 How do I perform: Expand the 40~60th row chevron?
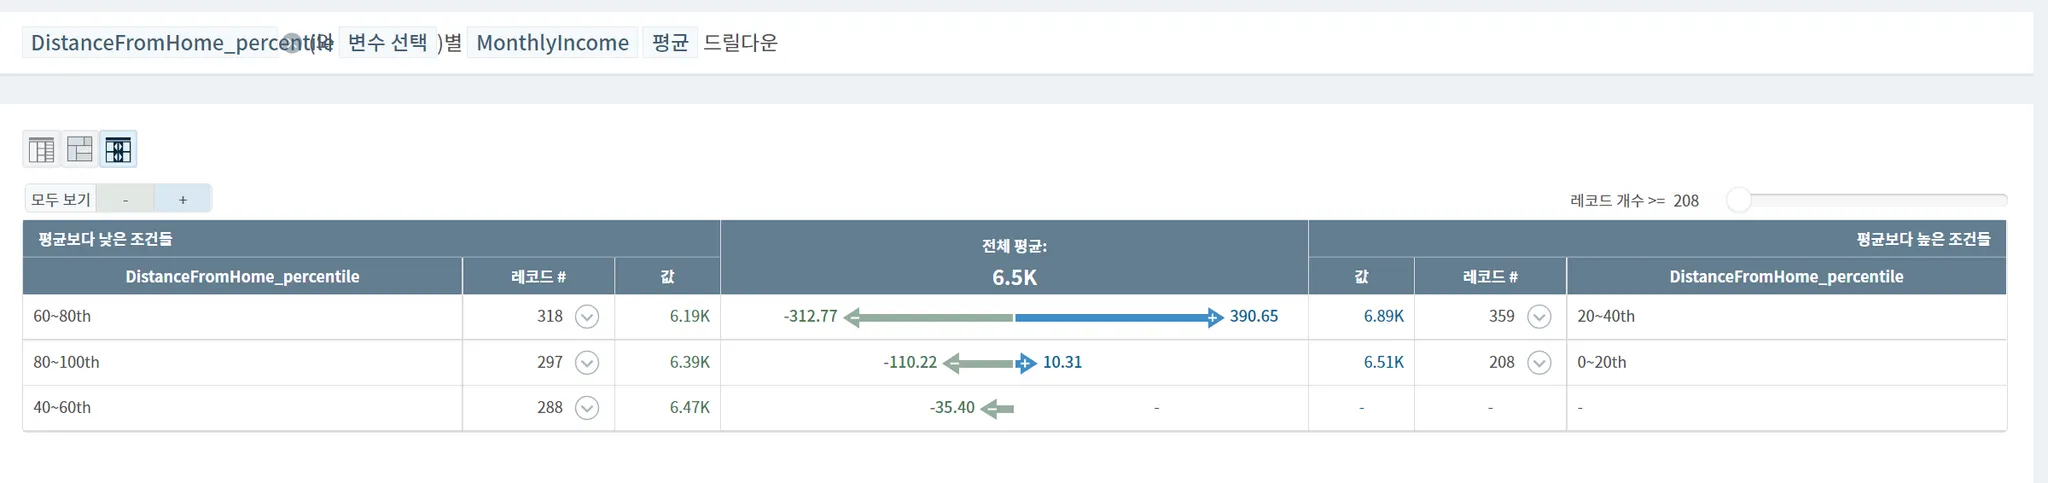click(x=587, y=408)
